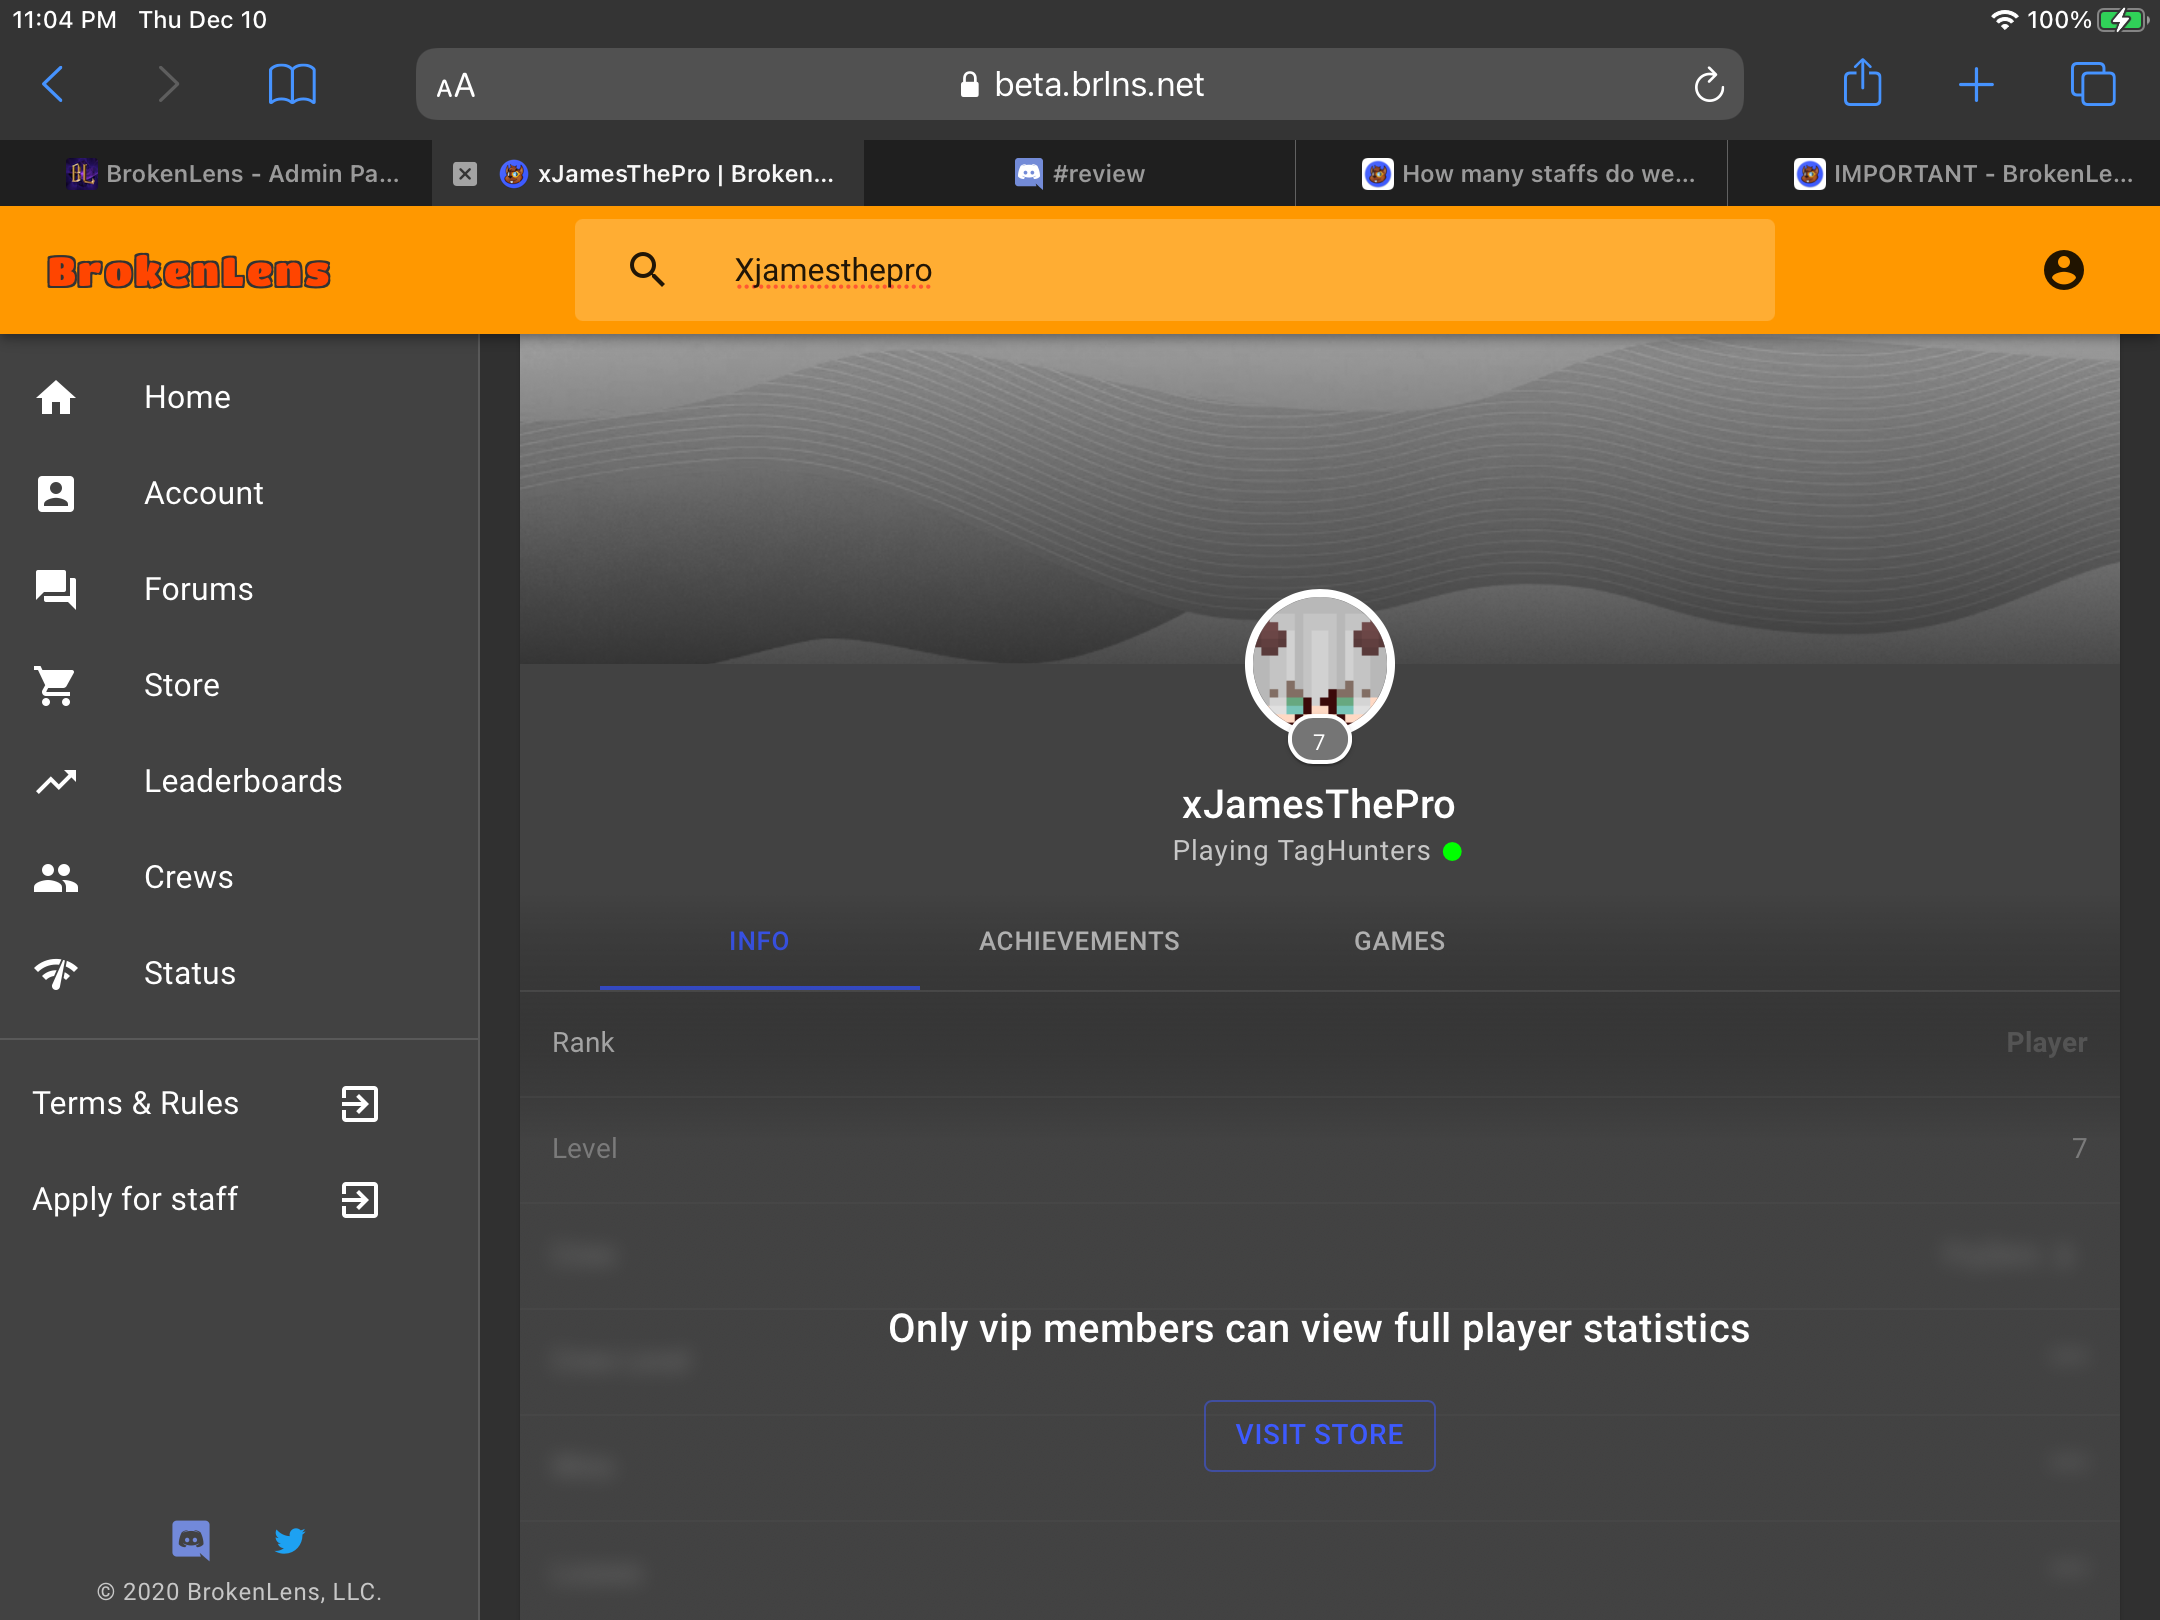The height and width of the screenshot is (1620, 2160).
Task: Click the xJamesThePro profile avatar
Action: (x=1319, y=664)
